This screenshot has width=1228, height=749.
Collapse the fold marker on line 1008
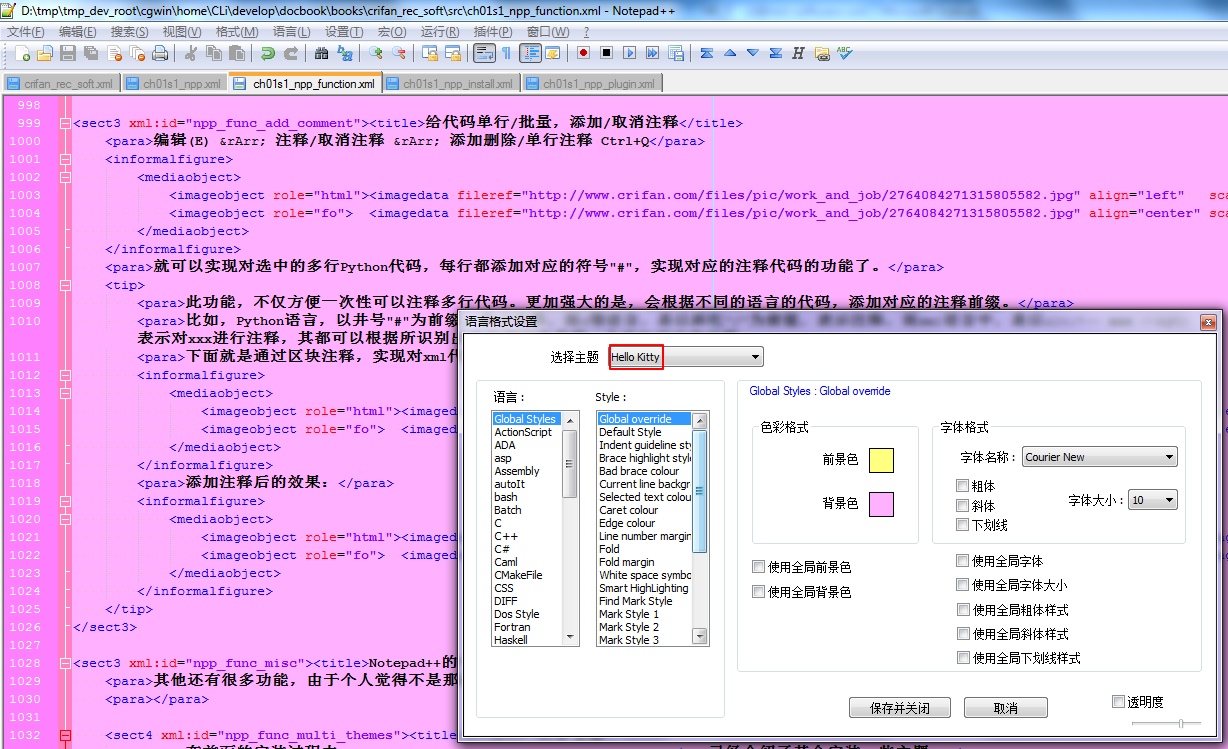pos(65,285)
